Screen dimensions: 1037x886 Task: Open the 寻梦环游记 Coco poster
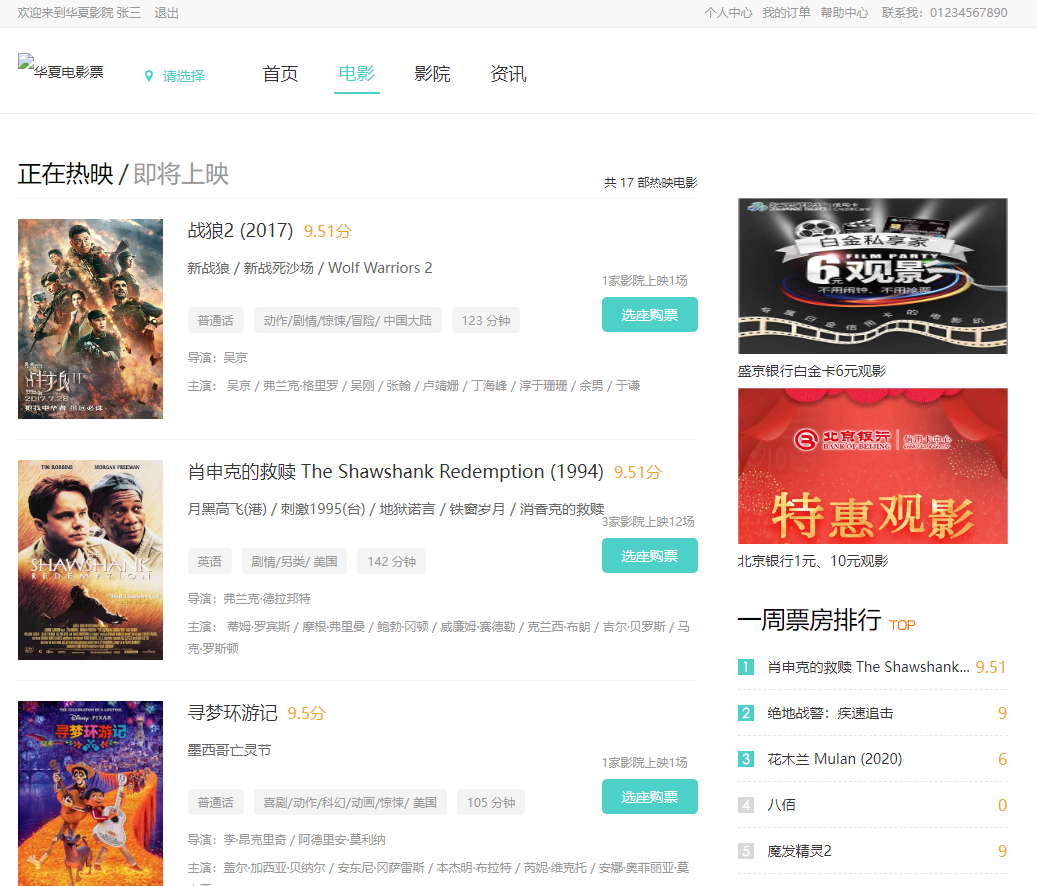click(x=90, y=793)
